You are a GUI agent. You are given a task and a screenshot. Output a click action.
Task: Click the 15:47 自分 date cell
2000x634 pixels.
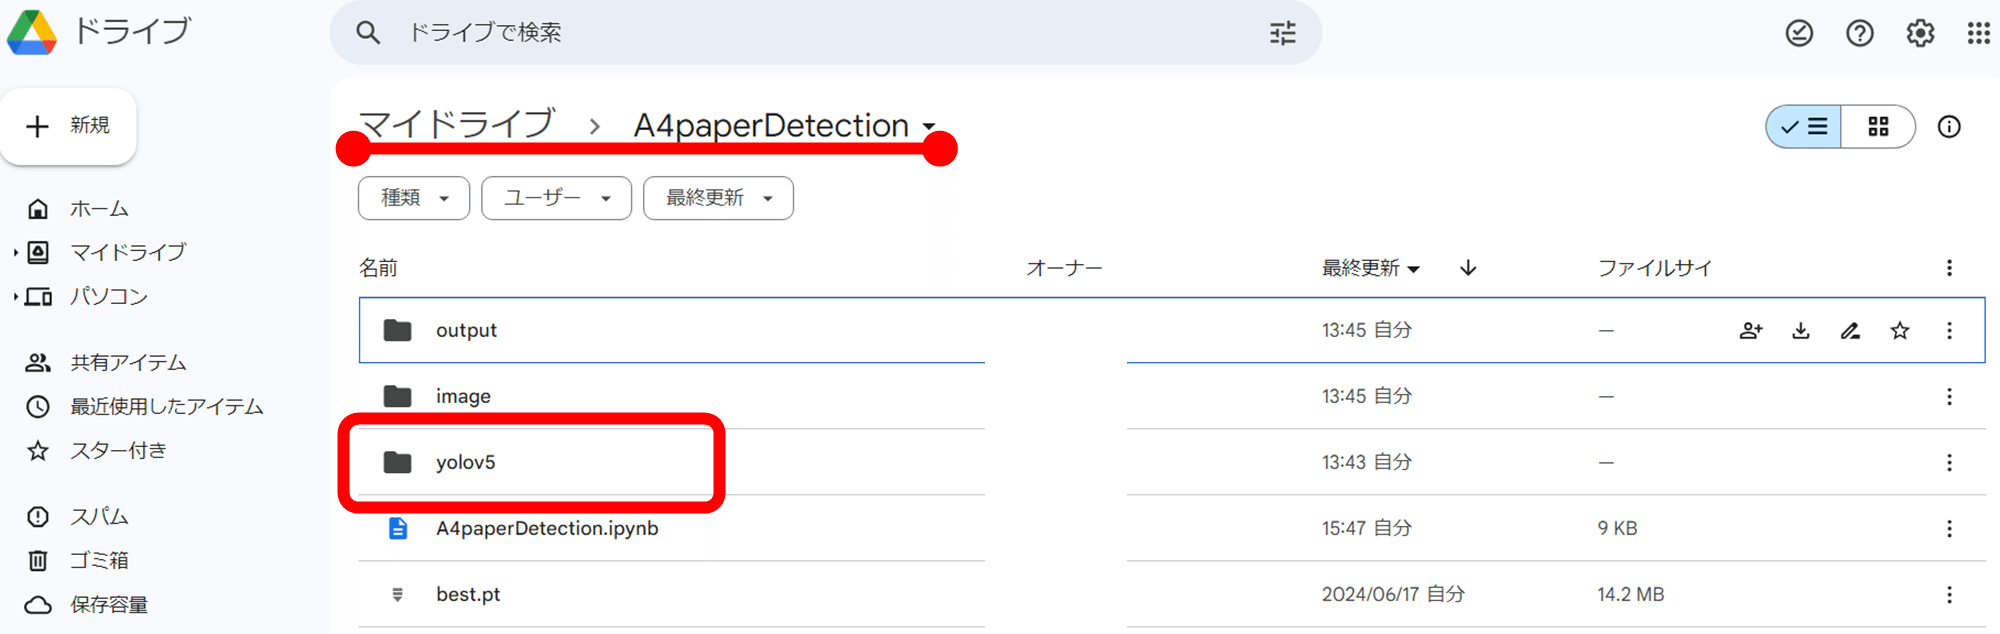pyautogui.click(x=1367, y=528)
